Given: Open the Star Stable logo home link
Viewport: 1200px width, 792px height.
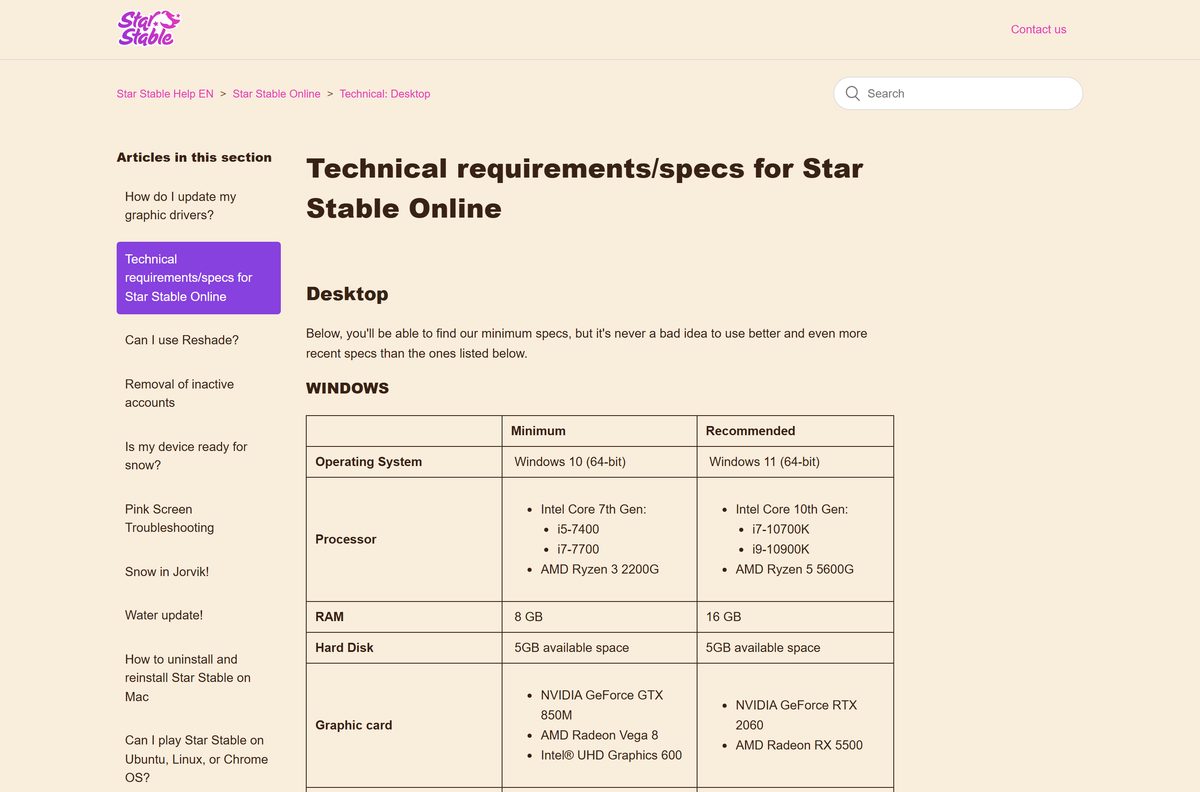Looking at the screenshot, I should click(x=149, y=29).
